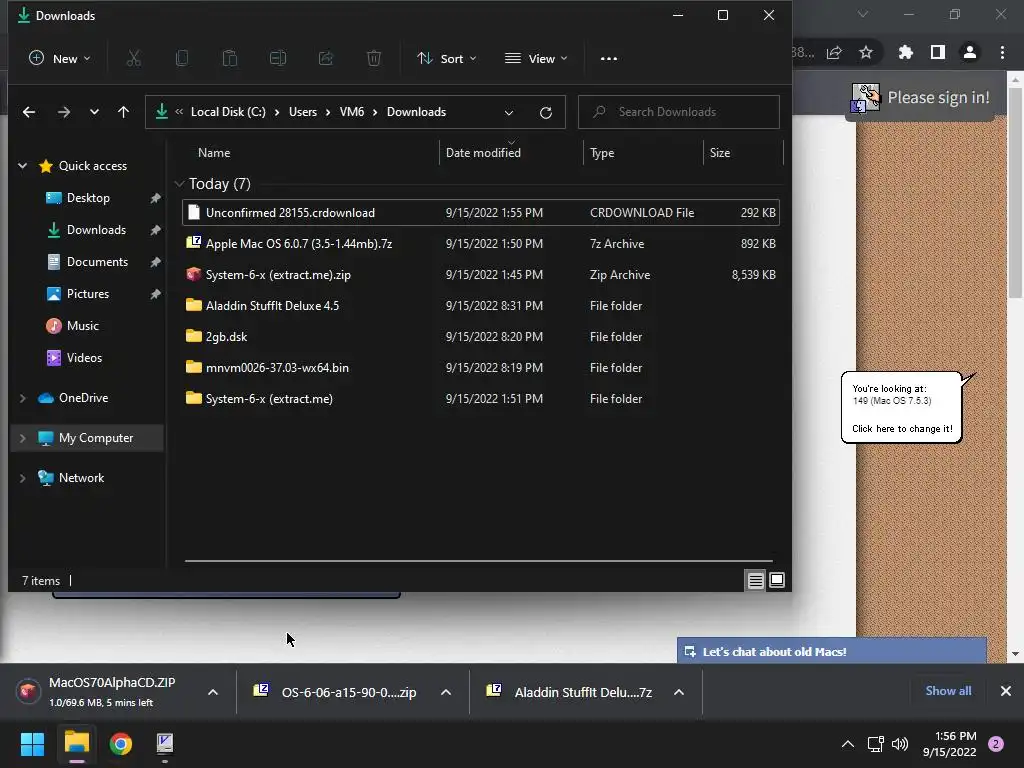The image size is (1024, 768).
Task: Open the Chrome extensions puzzle icon
Action: pos(906,52)
